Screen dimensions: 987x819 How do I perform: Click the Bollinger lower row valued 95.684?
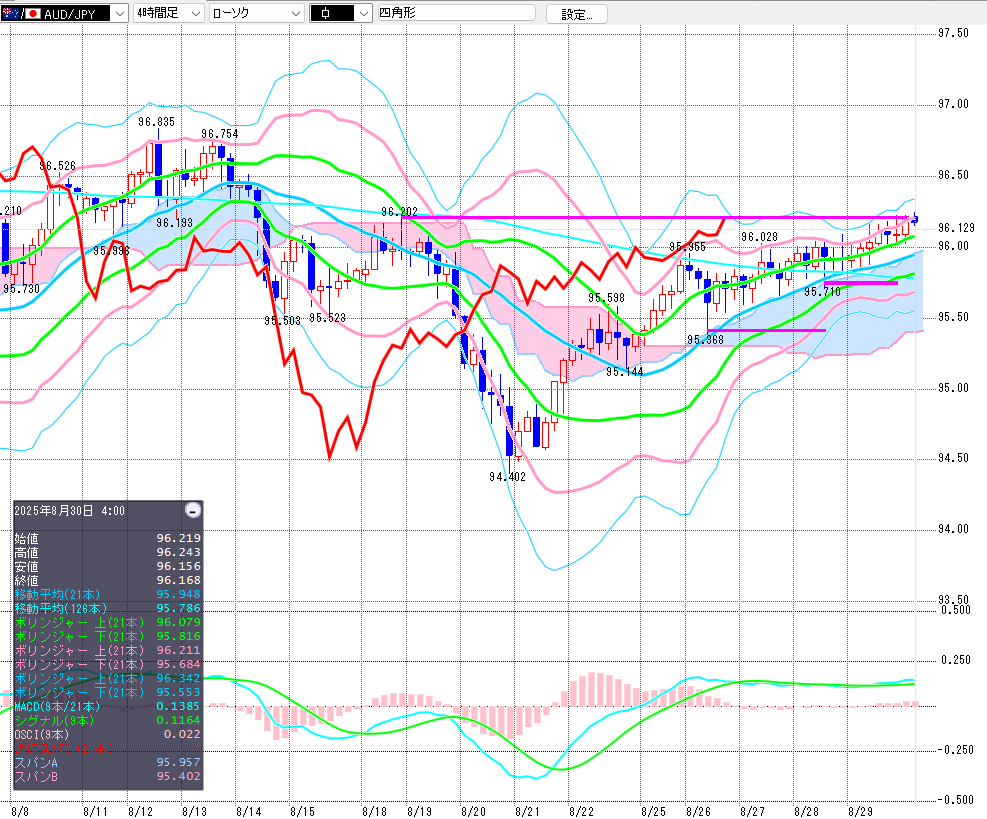click(x=108, y=664)
